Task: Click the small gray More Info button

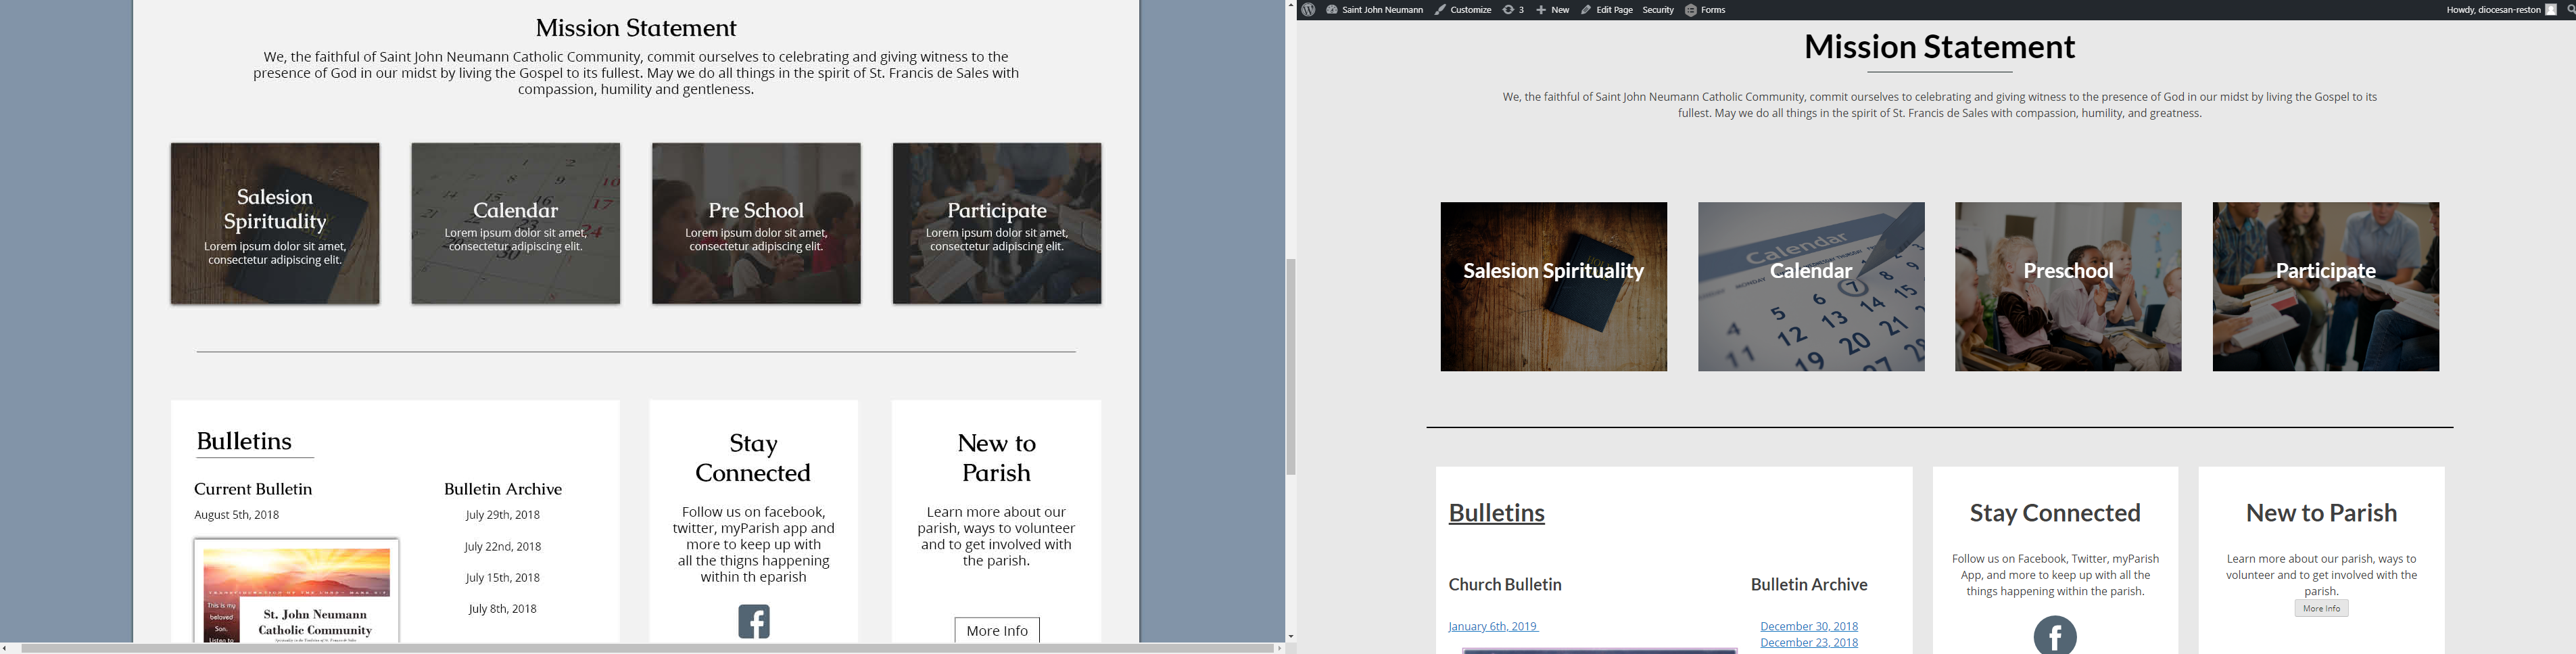Action: point(2321,608)
